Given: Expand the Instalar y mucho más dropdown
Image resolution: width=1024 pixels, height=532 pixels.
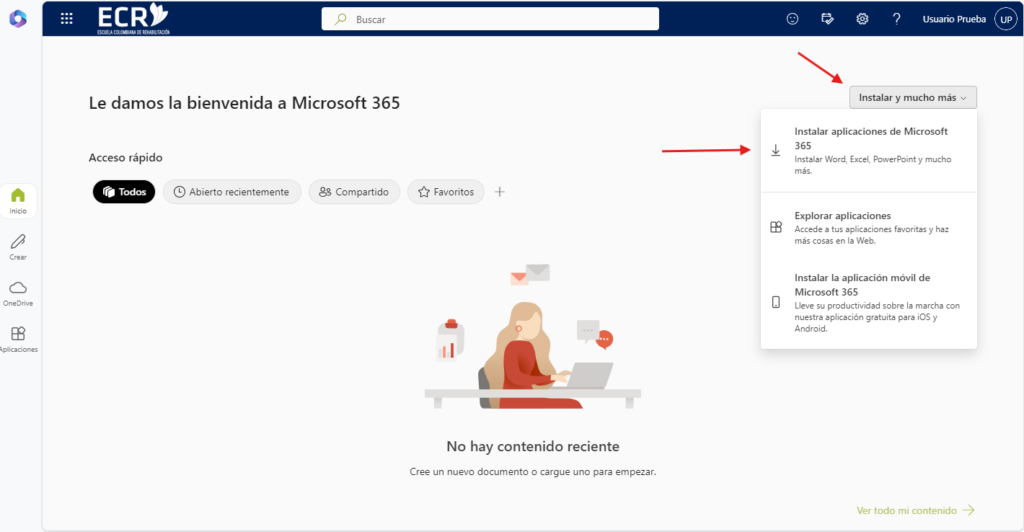Looking at the screenshot, I should click(912, 97).
